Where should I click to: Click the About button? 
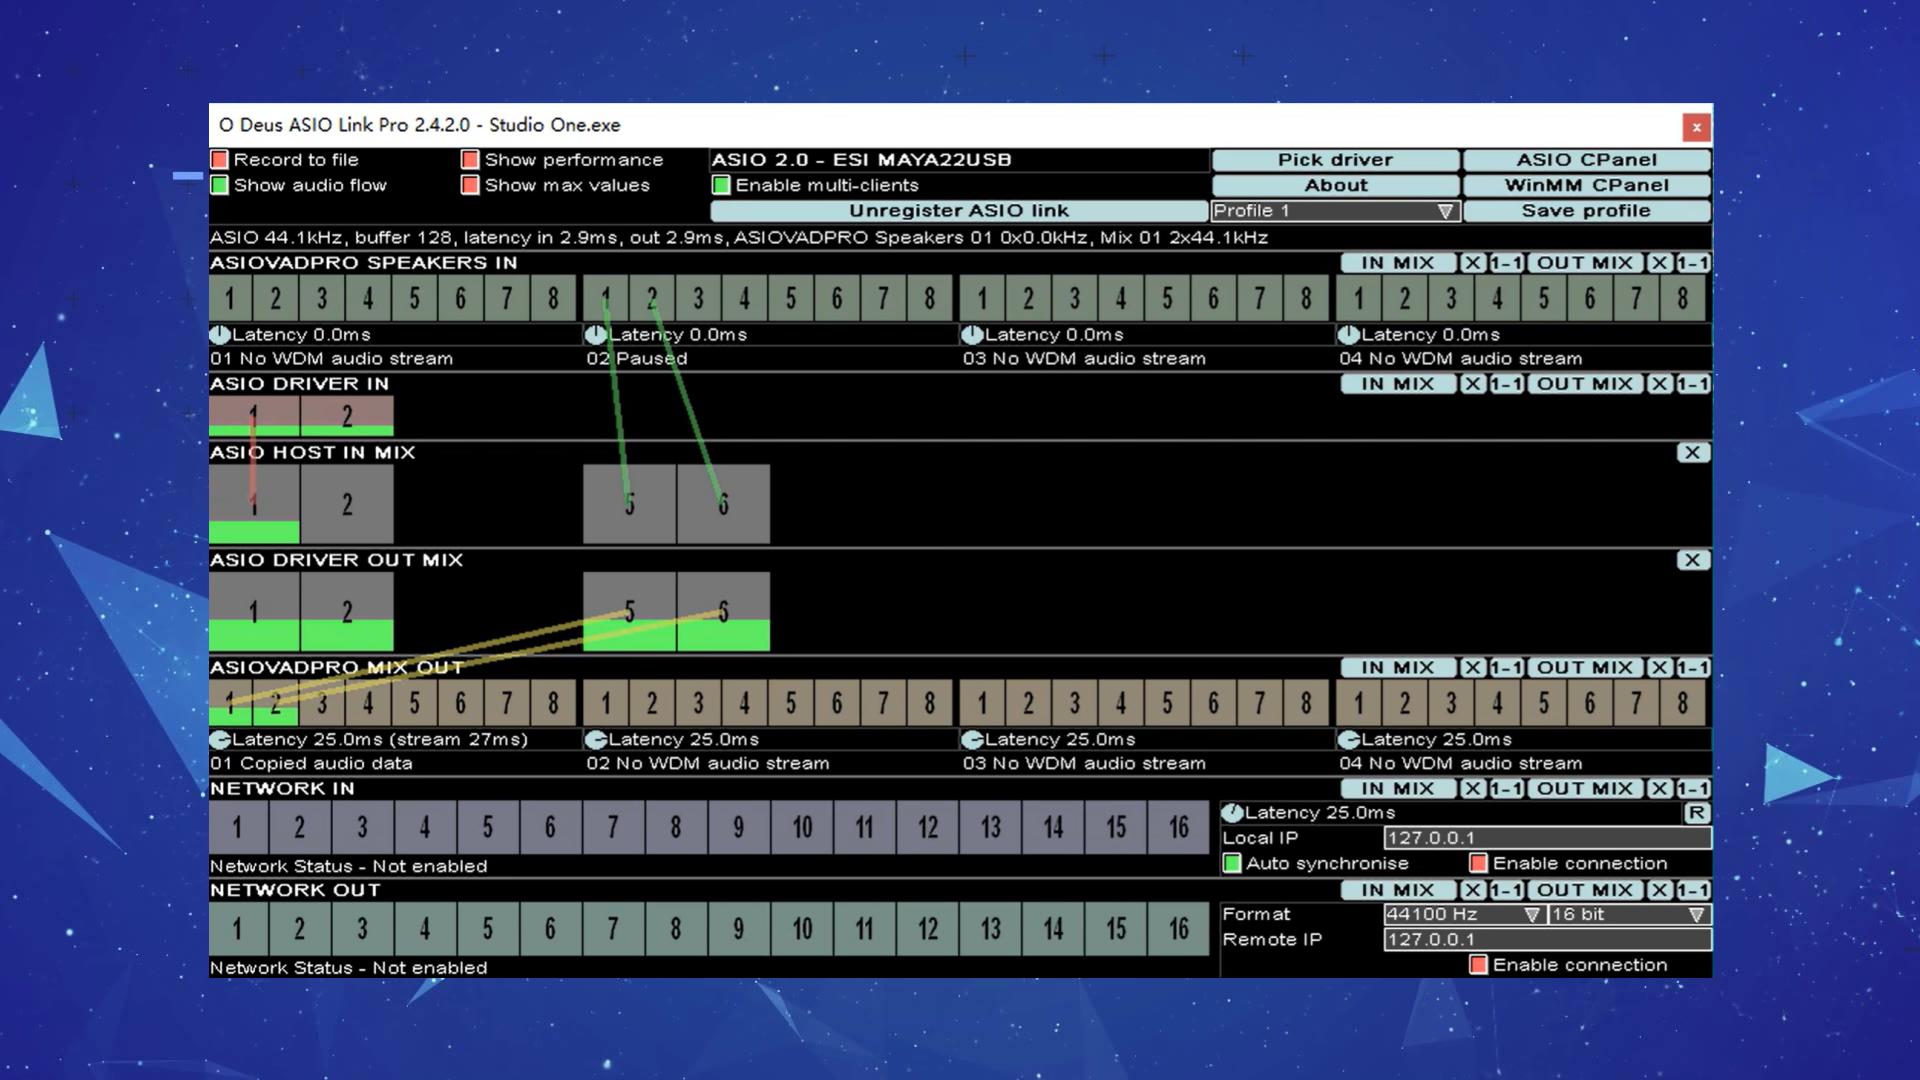1335,185
